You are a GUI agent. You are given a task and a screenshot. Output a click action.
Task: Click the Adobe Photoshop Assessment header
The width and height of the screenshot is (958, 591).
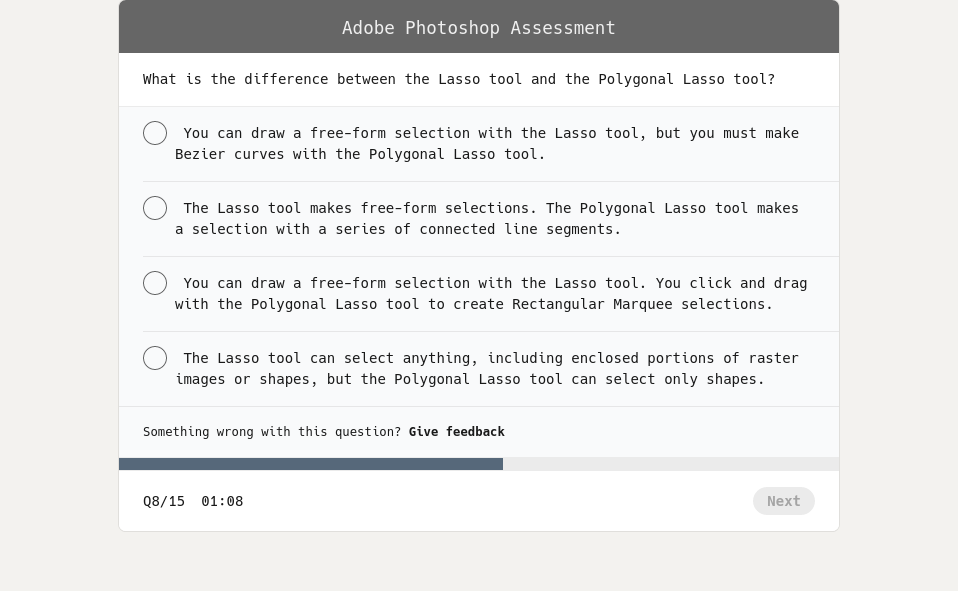478,27
